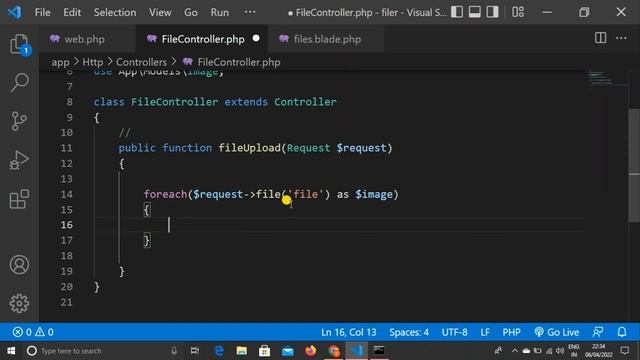Open File Explorer from taskbar

coord(242,351)
